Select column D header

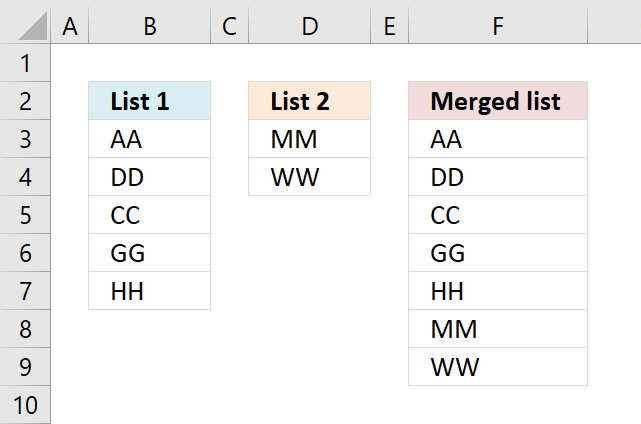309,26
